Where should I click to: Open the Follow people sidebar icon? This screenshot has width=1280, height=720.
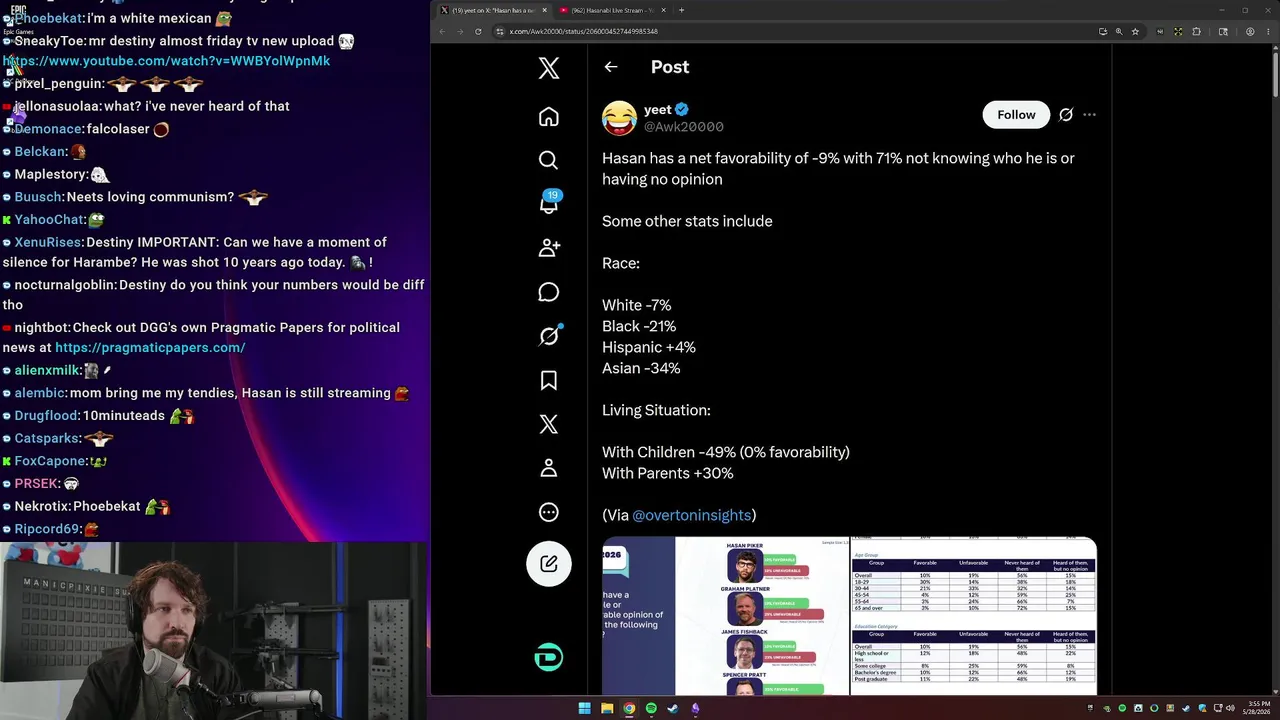[x=549, y=248]
